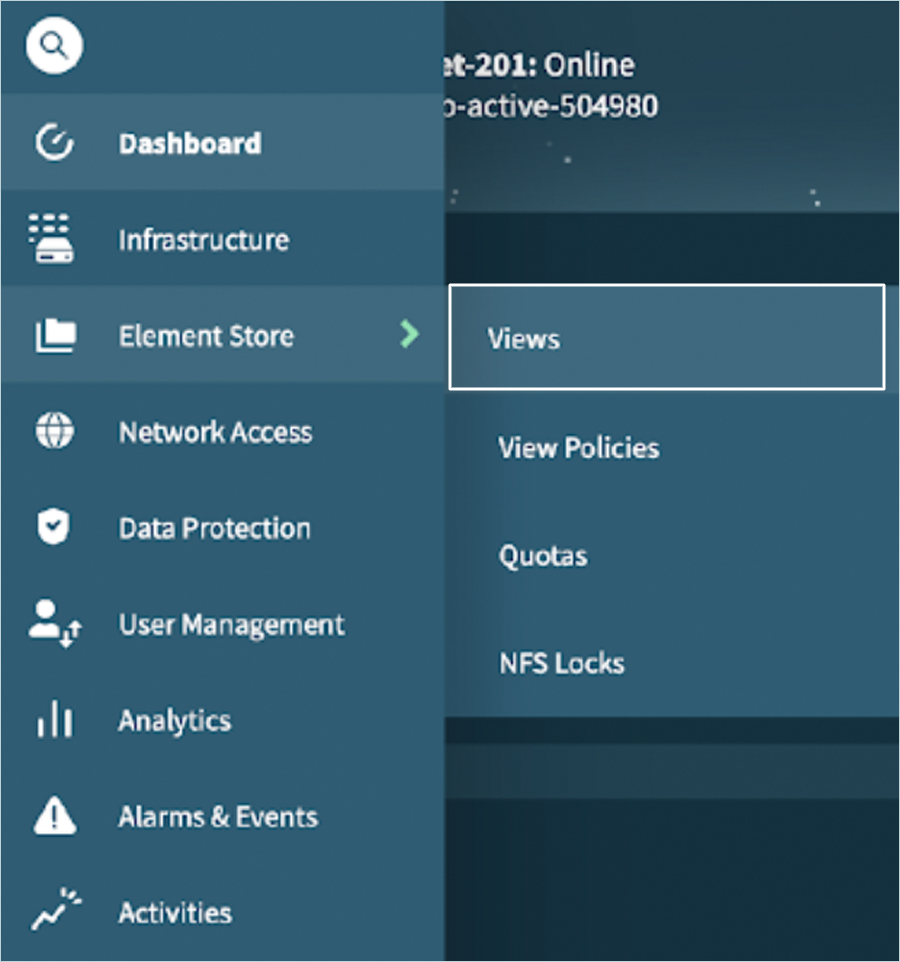Click the Network Access globe icon
Viewport: 900px width, 962px height.
click(x=54, y=432)
